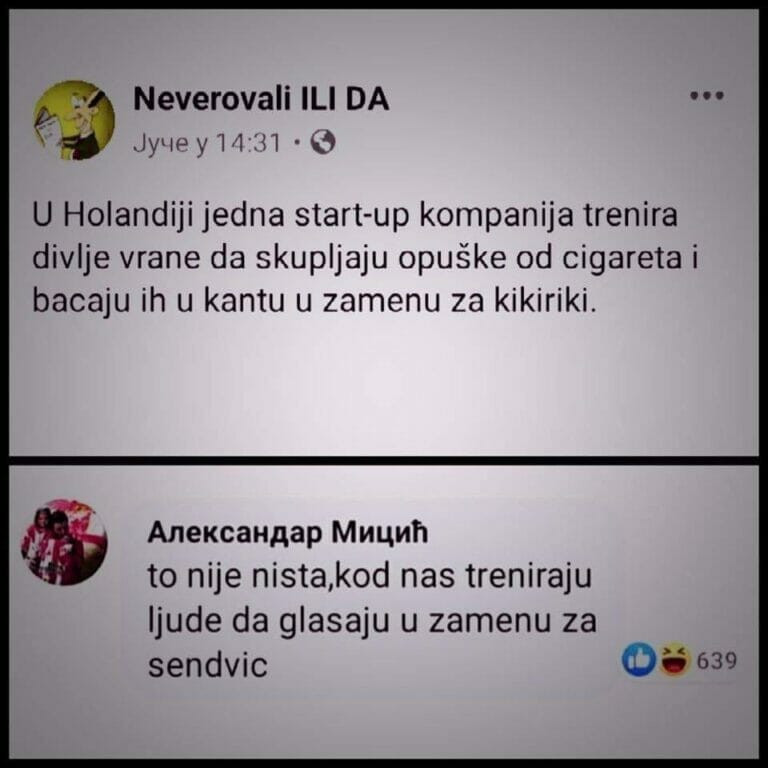Click the empty area below the comment bubble
Image resolution: width=768 pixels, height=768 pixels.
pyautogui.click(x=384, y=722)
